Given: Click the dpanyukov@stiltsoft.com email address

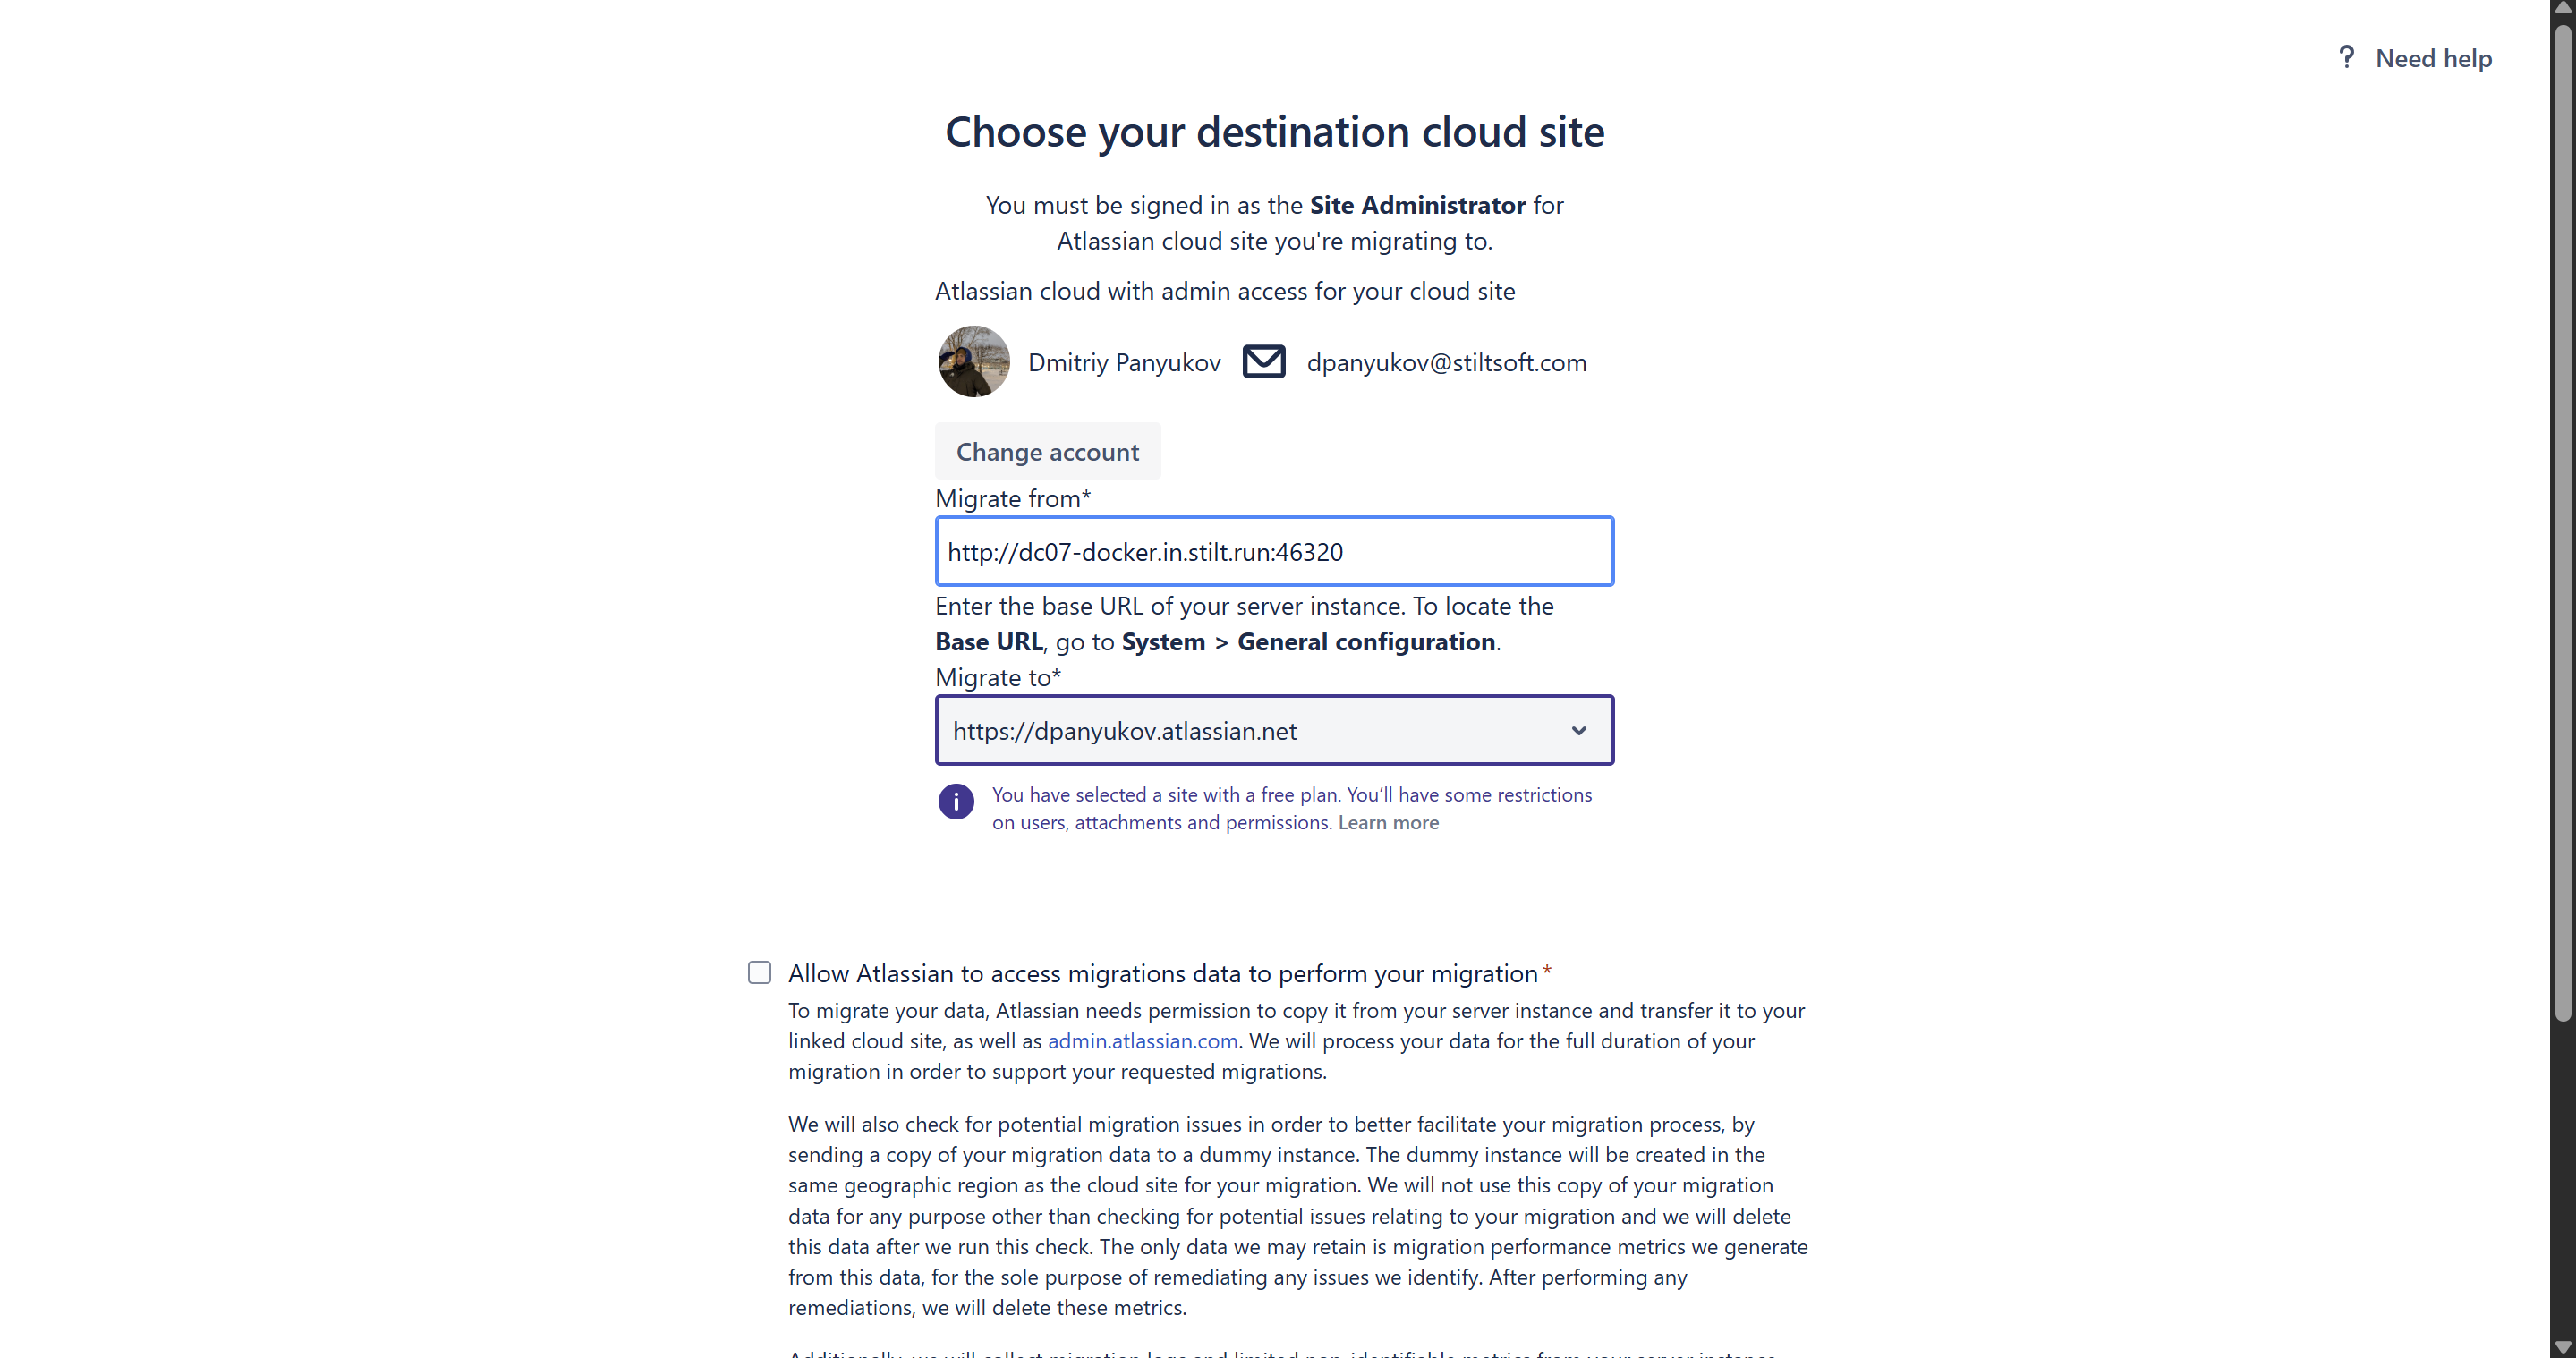Looking at the screenshot, I should 1446,362.
